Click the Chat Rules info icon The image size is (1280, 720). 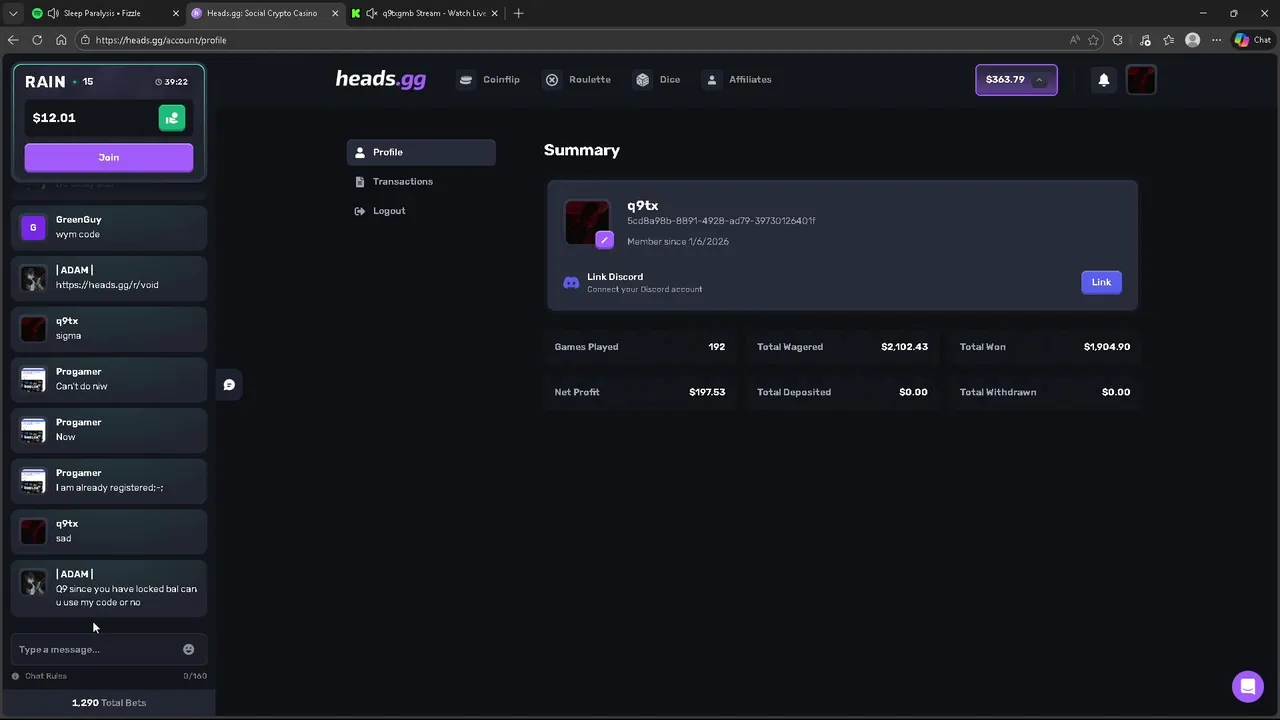(15, 676)
